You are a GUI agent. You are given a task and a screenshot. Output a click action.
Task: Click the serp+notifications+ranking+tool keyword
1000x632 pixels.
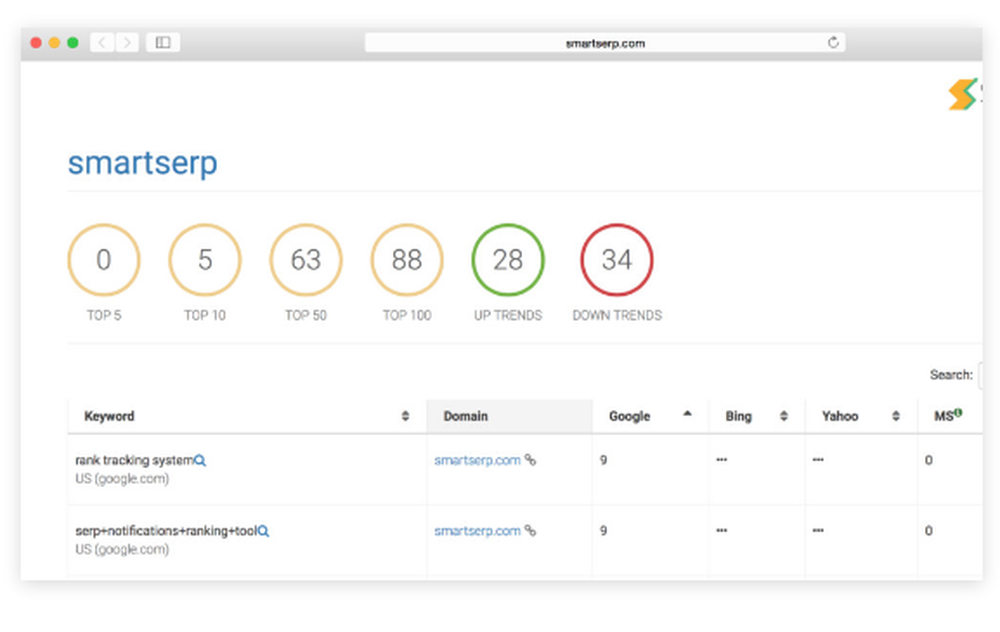(x=166, y=531)
